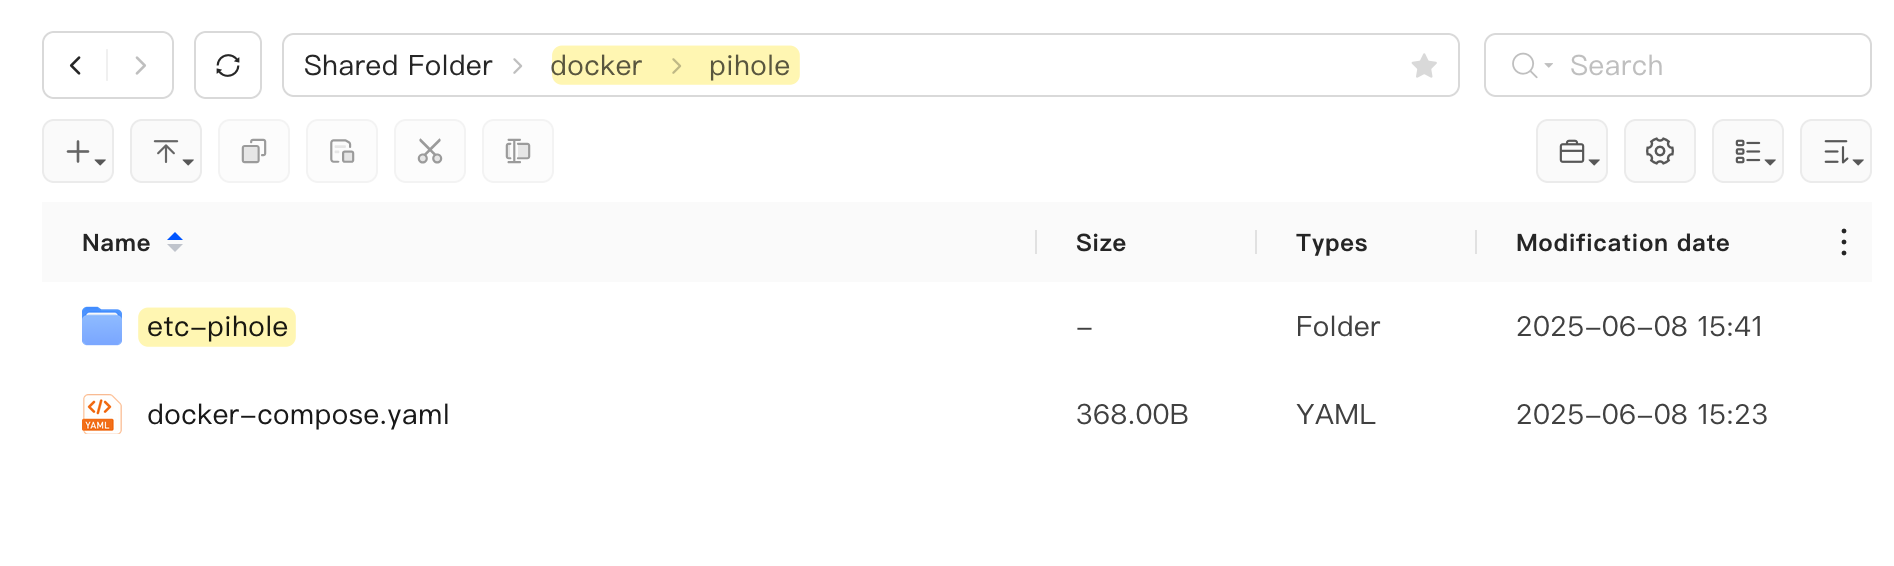Screen dimensions: 1894x566
Task: Click the paste toolbar icon
Action: tap(342, 152)
